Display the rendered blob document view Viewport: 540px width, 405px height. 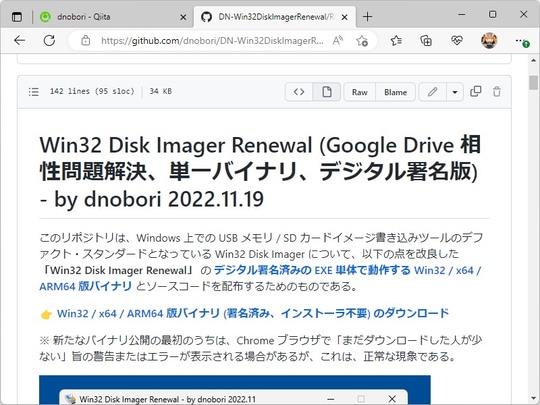click(327, 92)
